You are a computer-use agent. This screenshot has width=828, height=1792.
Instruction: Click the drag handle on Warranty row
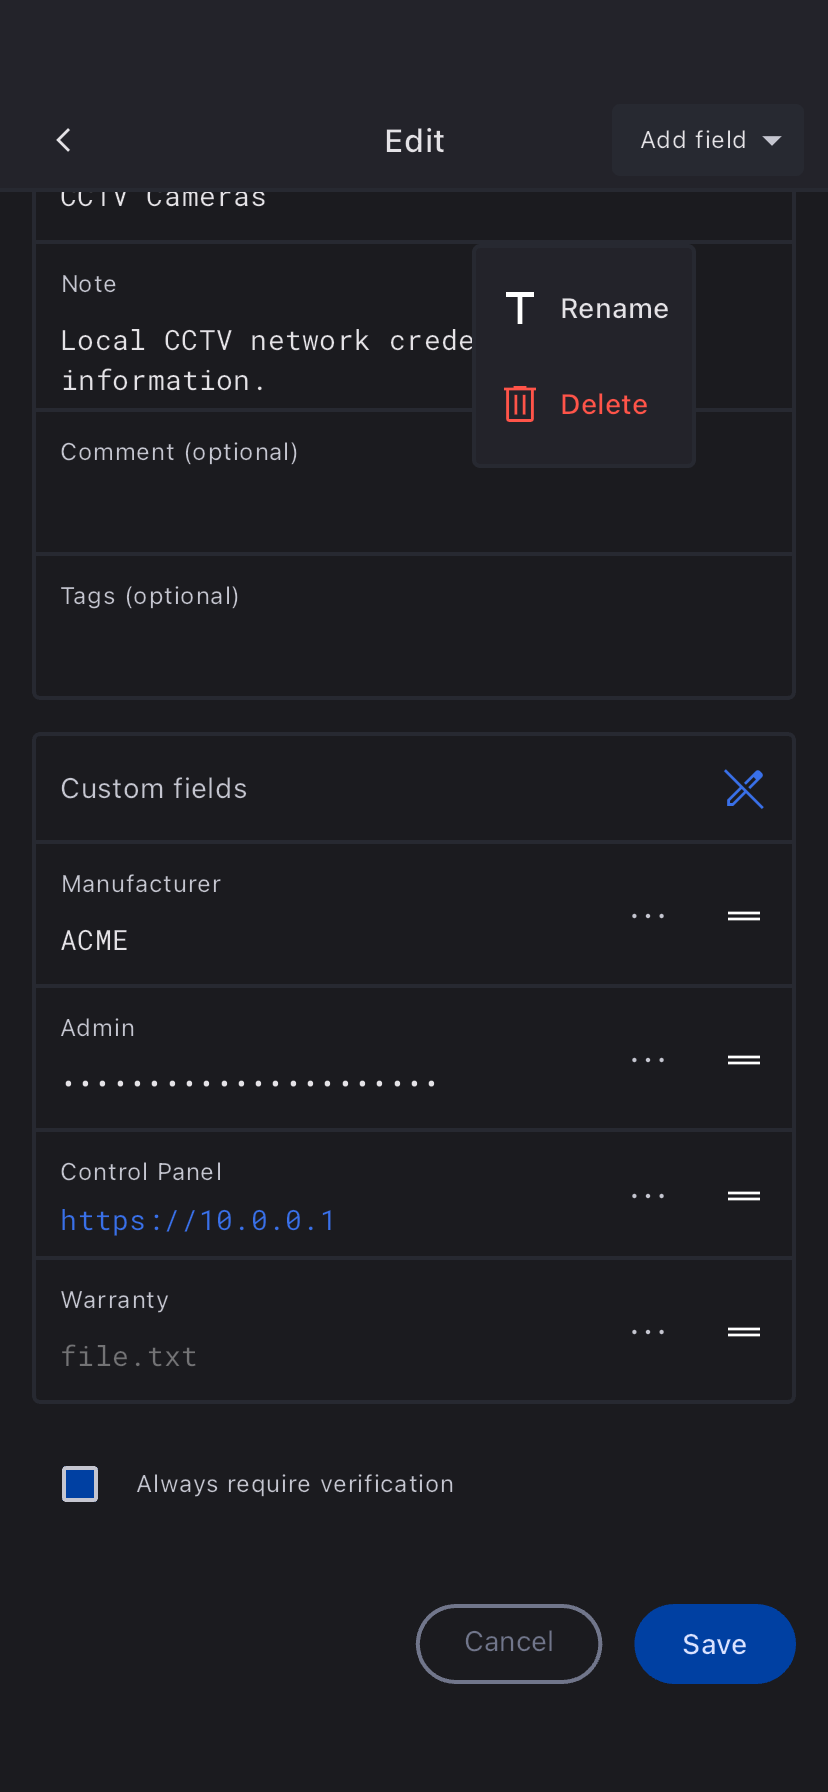744,1332
